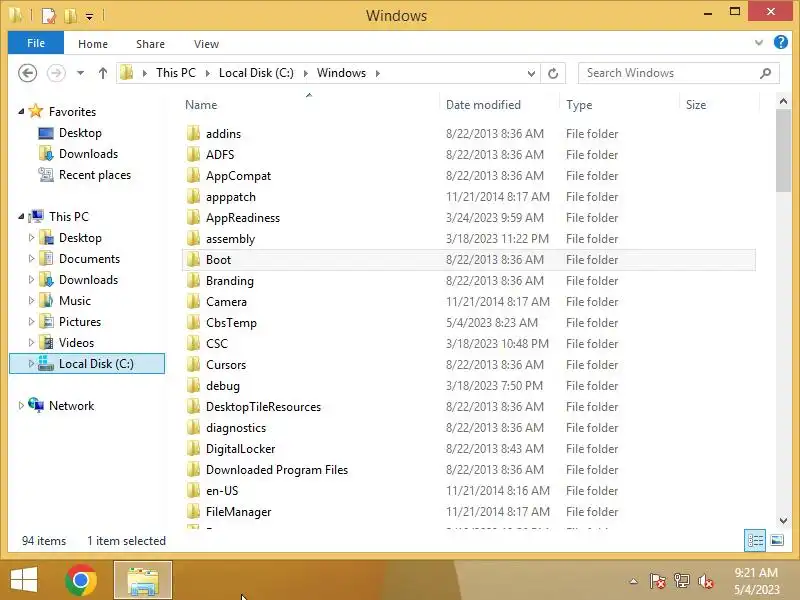Click the New folder quick access icon

70,16
